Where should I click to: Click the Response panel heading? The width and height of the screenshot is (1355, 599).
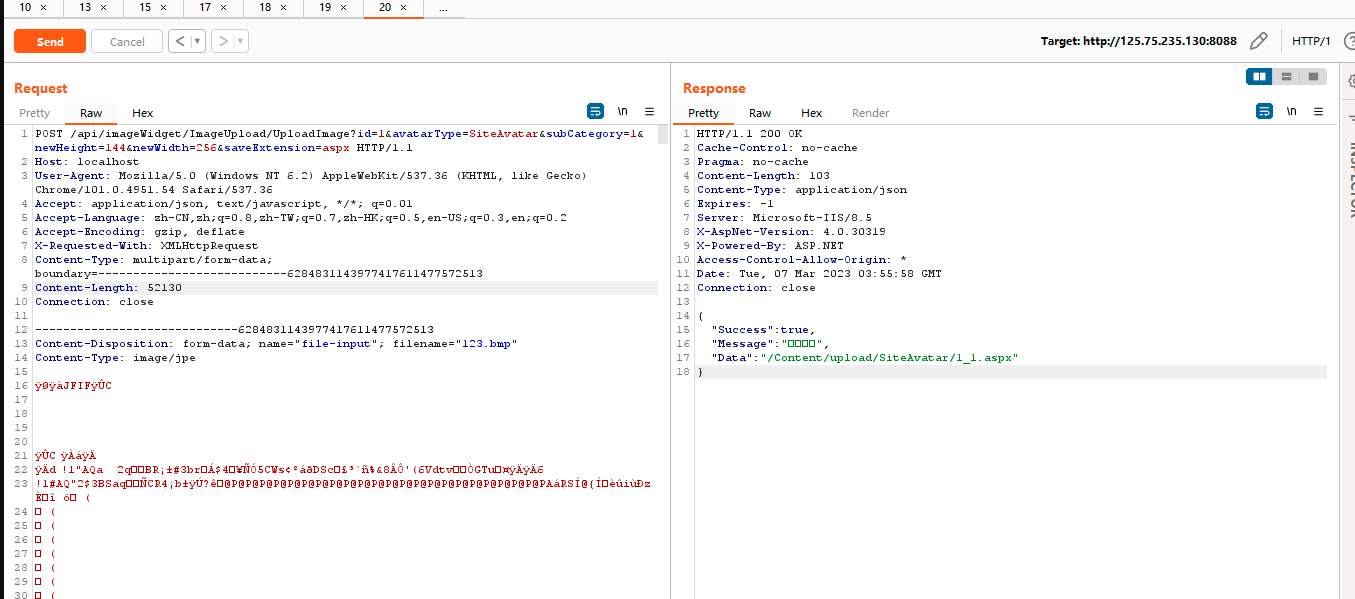click(x=714, y=88)
